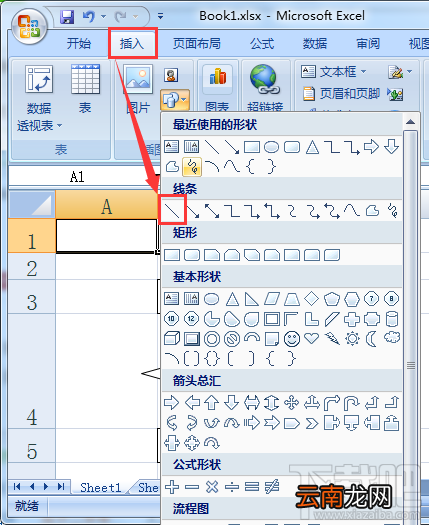429x525 pixels.
Task: Choose the Smiley Face shape
Action: (x=292, y=339)
